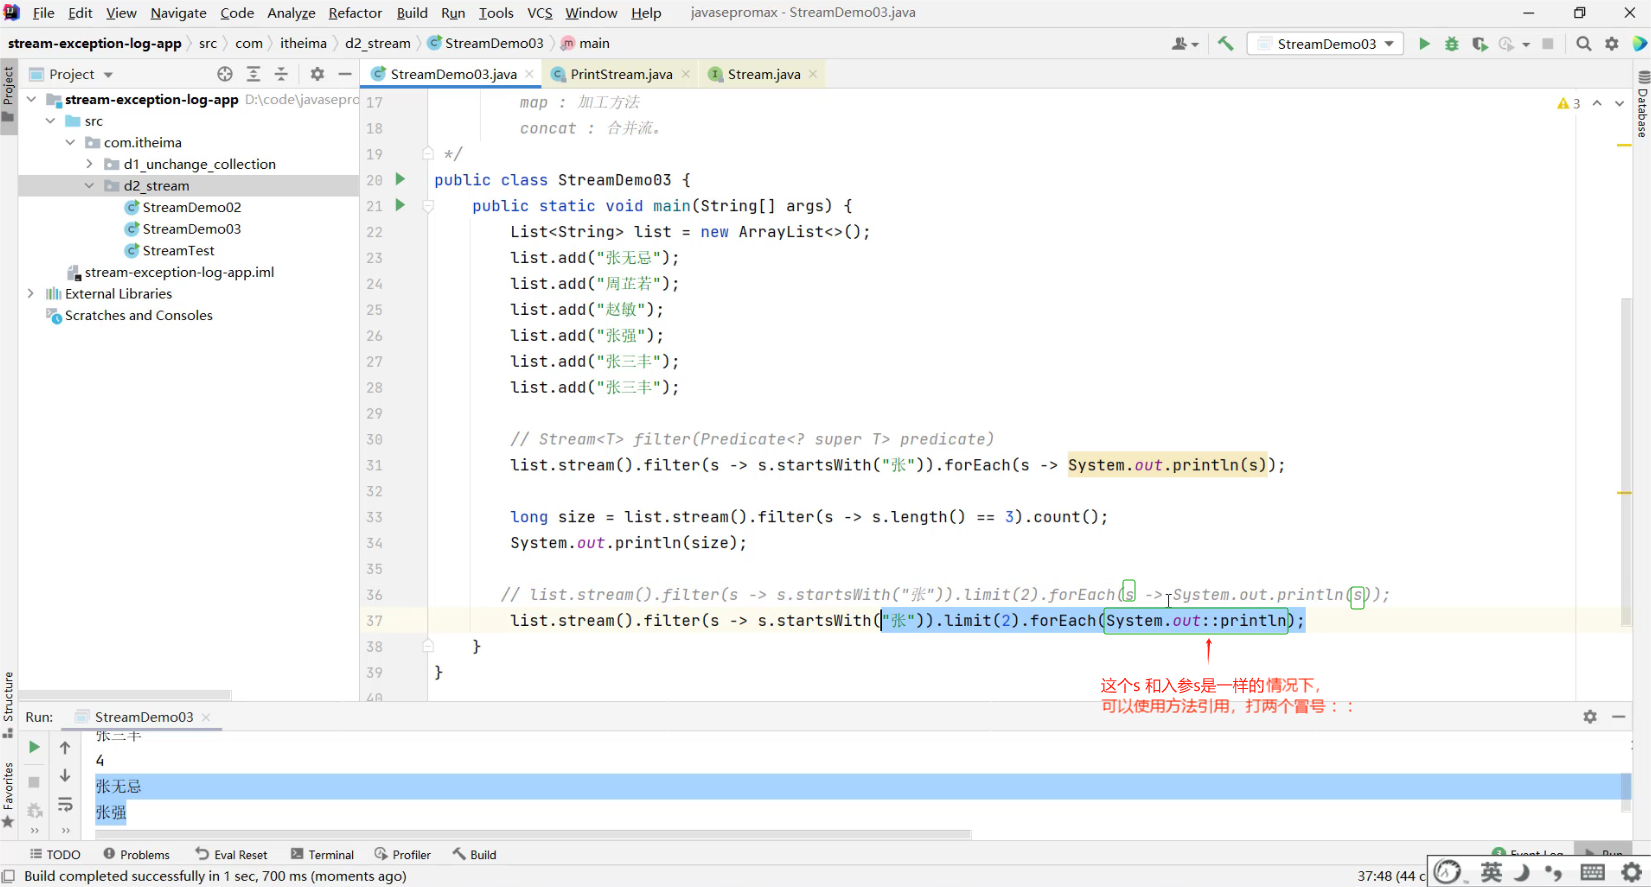This screenshot has height=887, width=1651.
Task: Collapse the com.itheima package node
Action: click(70, 142)
